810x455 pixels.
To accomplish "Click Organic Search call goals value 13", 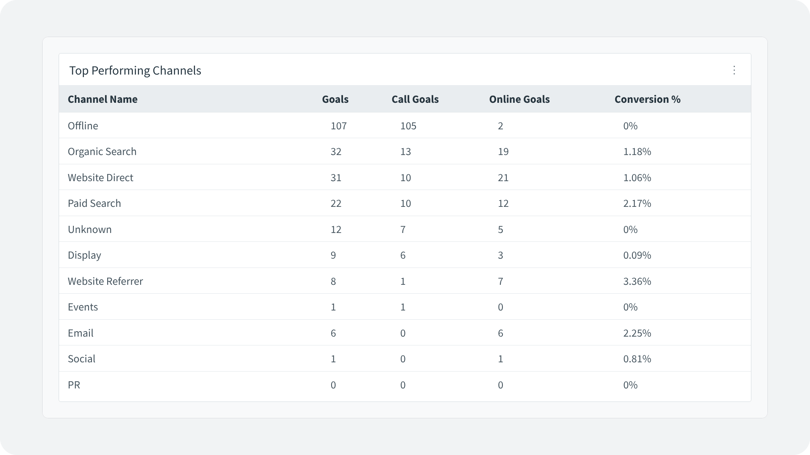I will click(x=406, y=151).
